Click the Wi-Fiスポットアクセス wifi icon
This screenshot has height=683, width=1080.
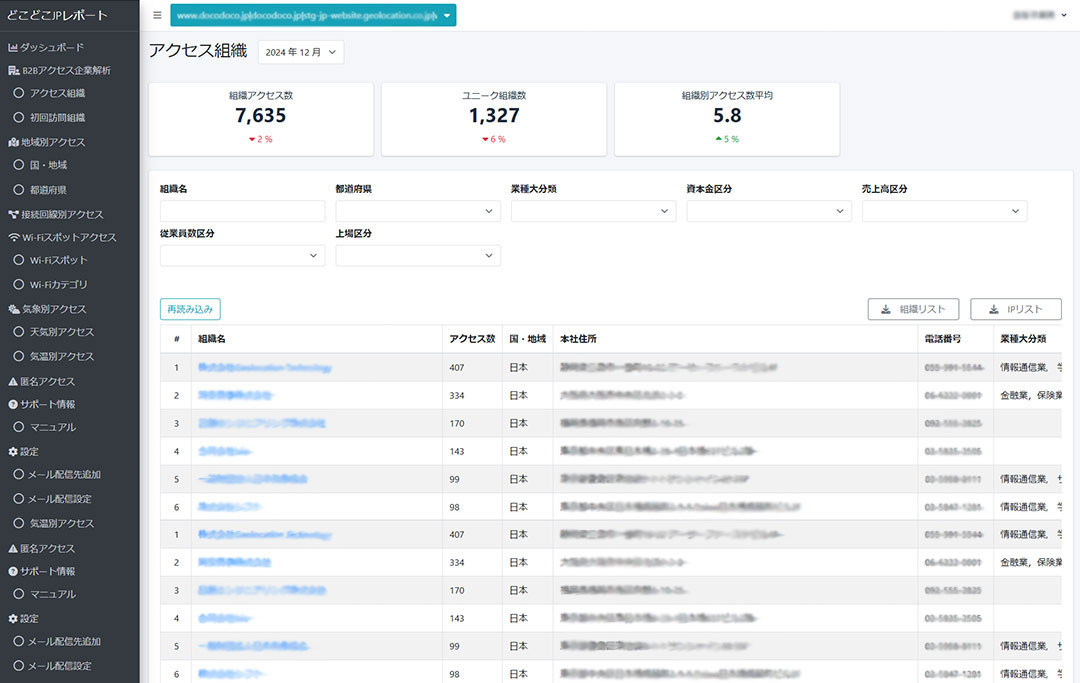tap(13, 238)
